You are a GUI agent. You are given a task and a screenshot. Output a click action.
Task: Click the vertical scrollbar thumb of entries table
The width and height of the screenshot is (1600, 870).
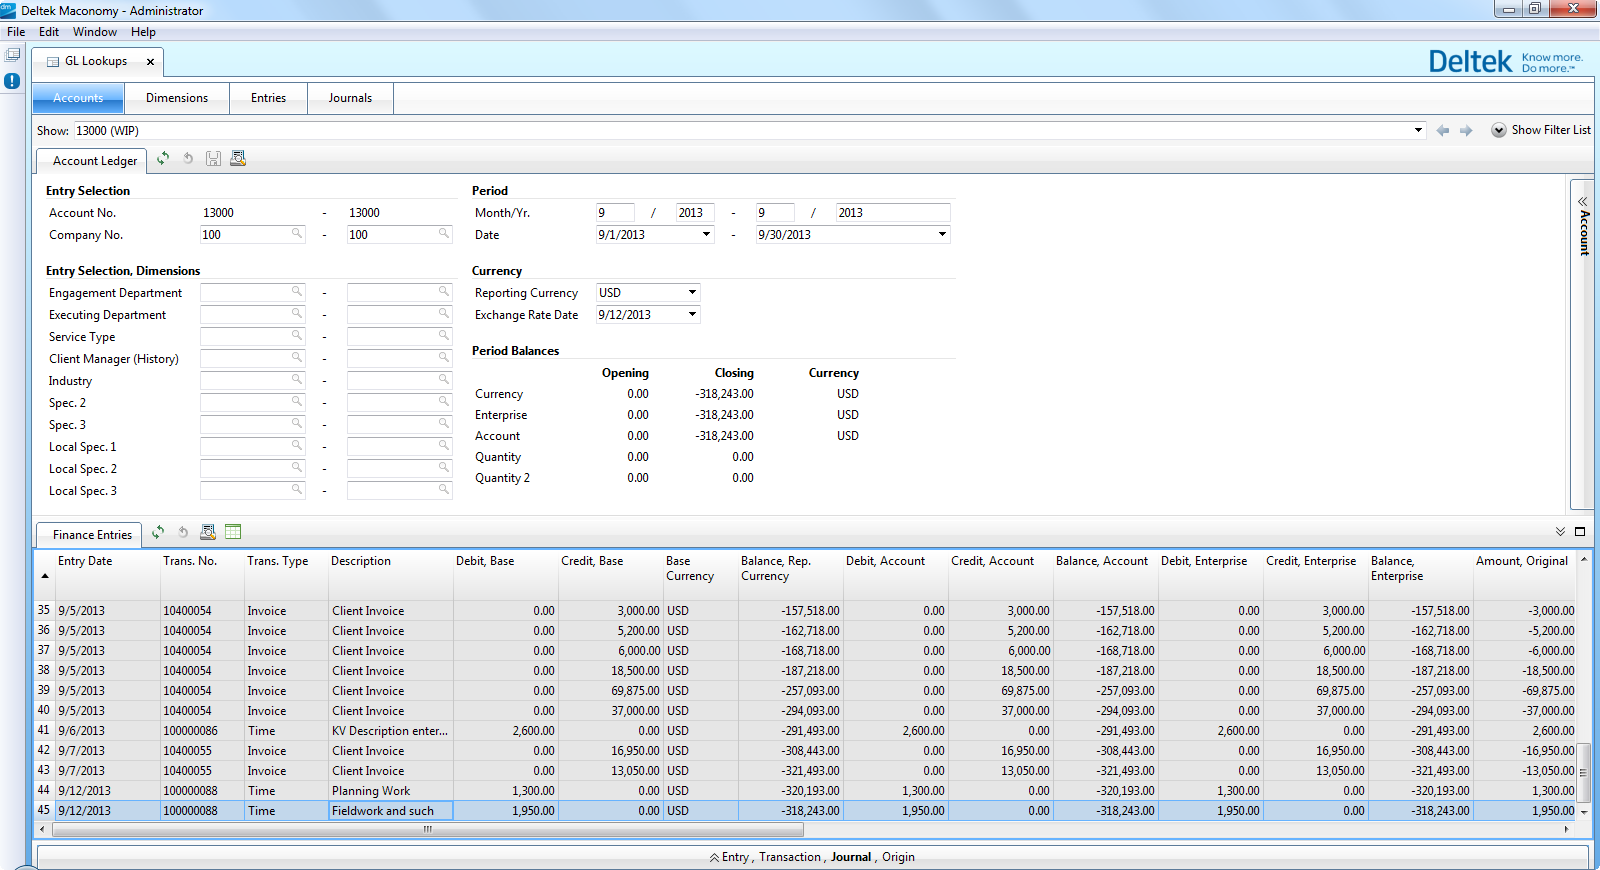click(1583, 772)
